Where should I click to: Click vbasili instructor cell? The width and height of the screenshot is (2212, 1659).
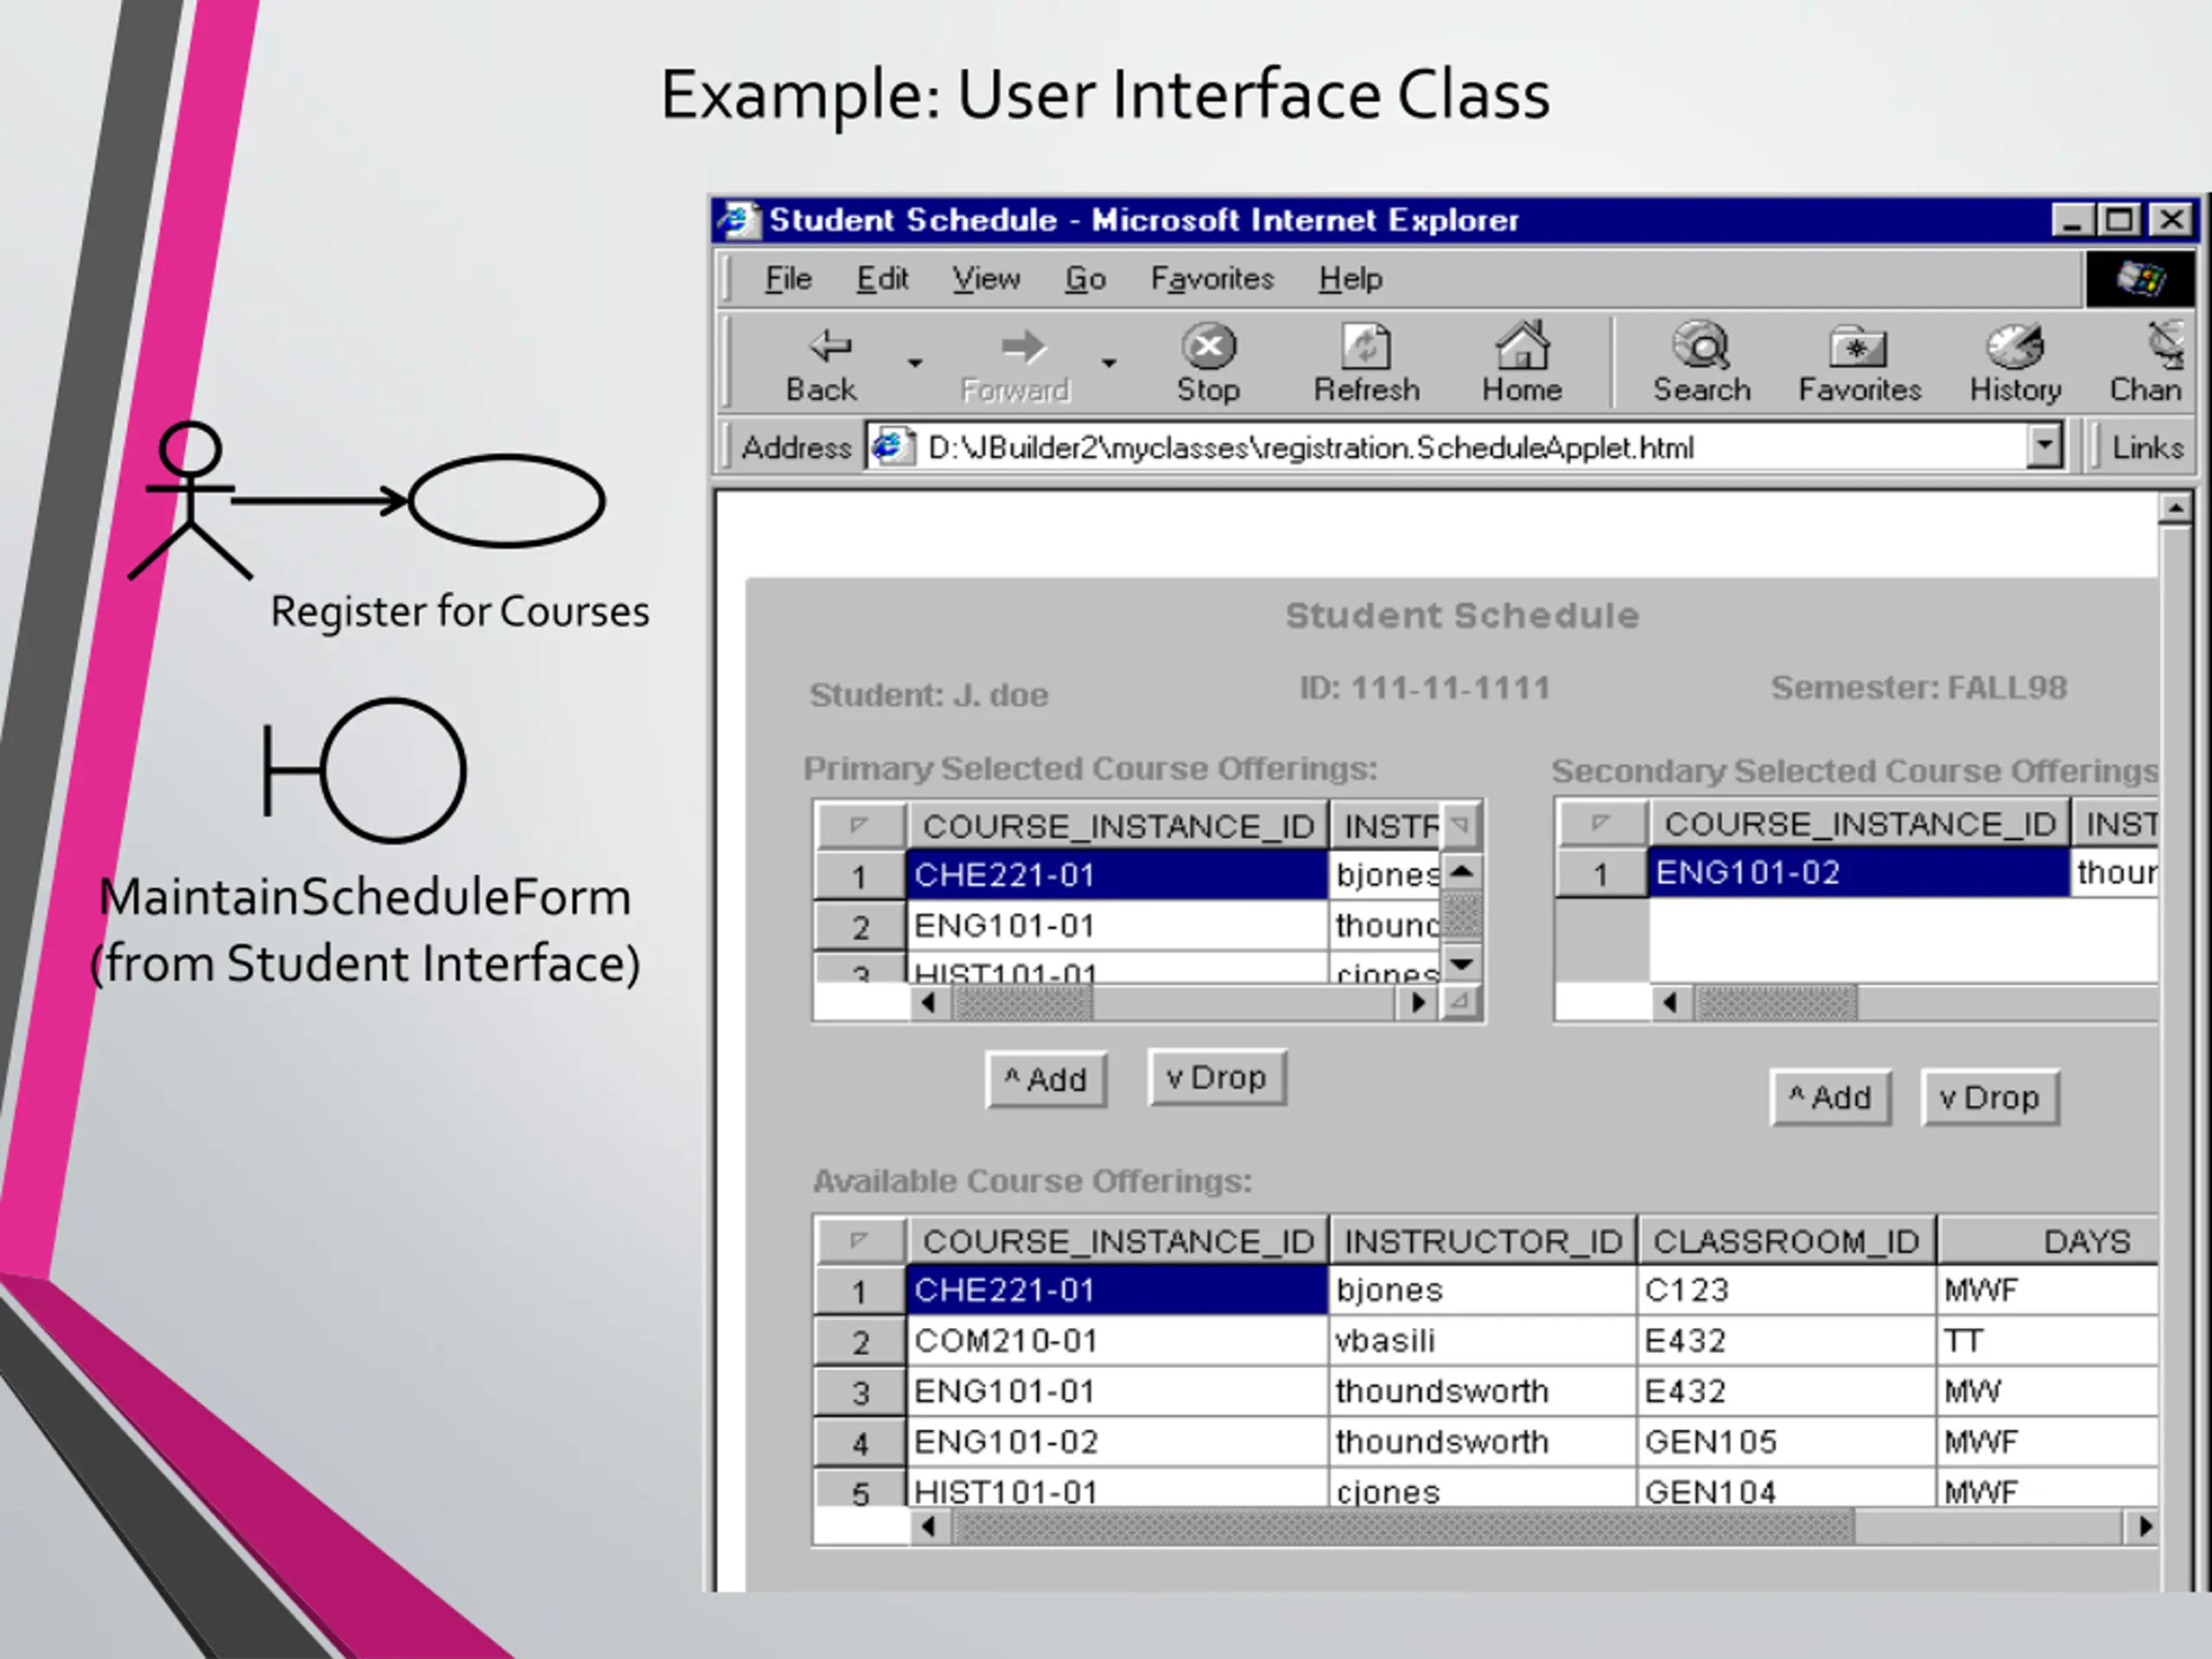coord(1483,1341)
